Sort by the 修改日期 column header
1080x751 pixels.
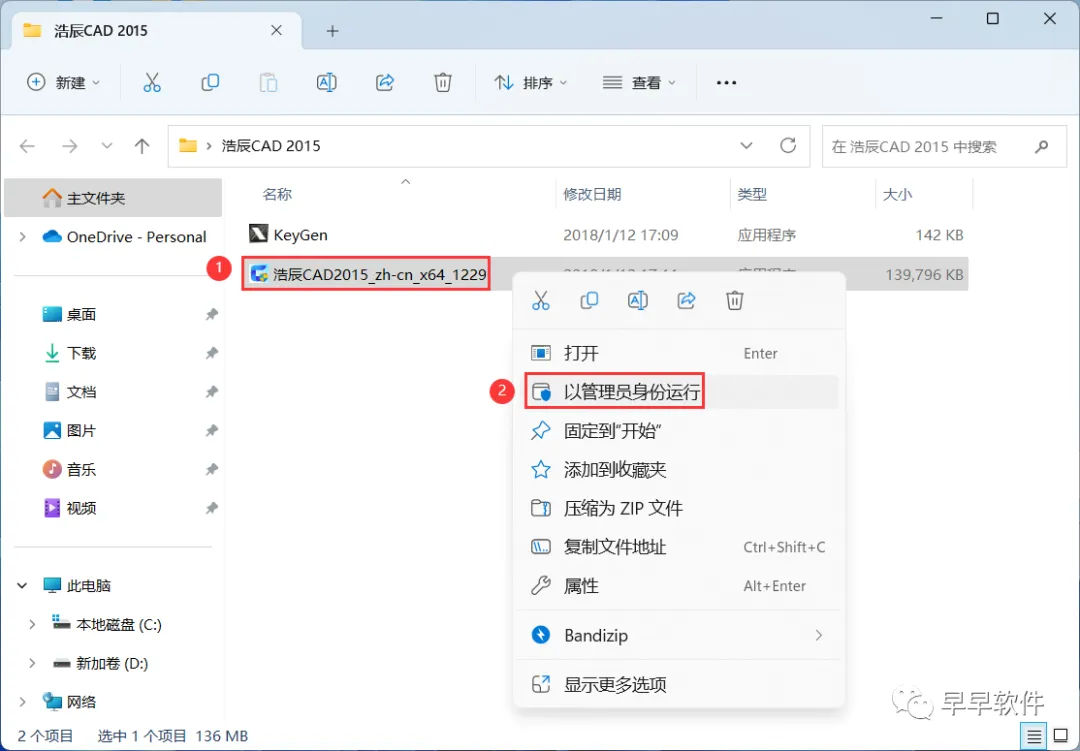(592, 194)
